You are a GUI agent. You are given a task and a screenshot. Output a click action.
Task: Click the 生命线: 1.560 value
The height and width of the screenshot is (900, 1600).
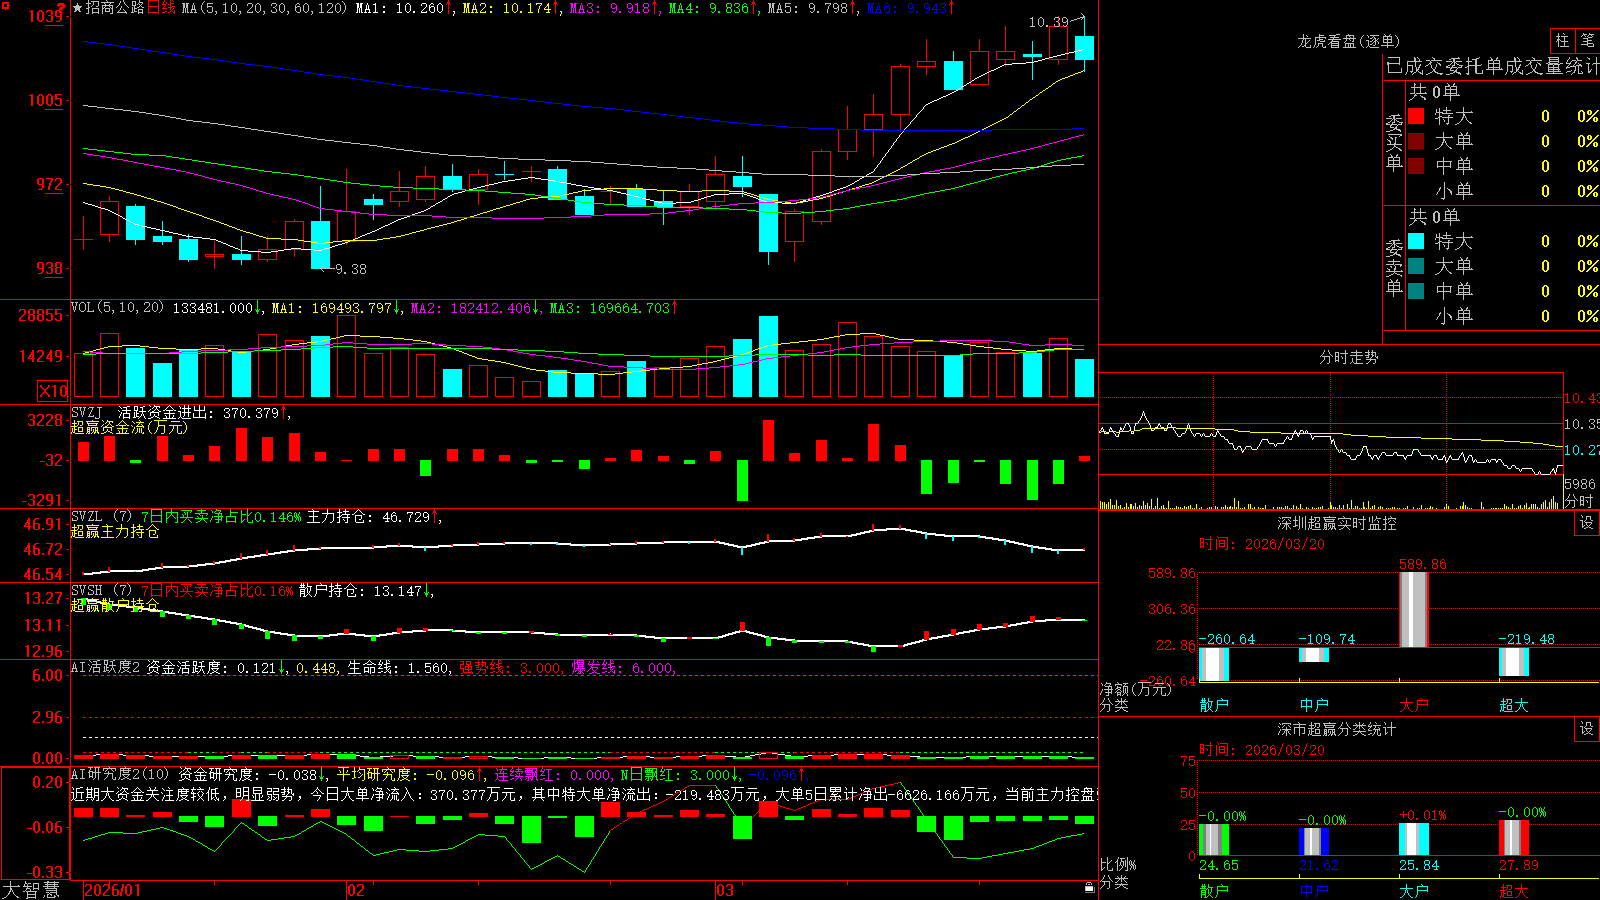click(x=398, y=668)
